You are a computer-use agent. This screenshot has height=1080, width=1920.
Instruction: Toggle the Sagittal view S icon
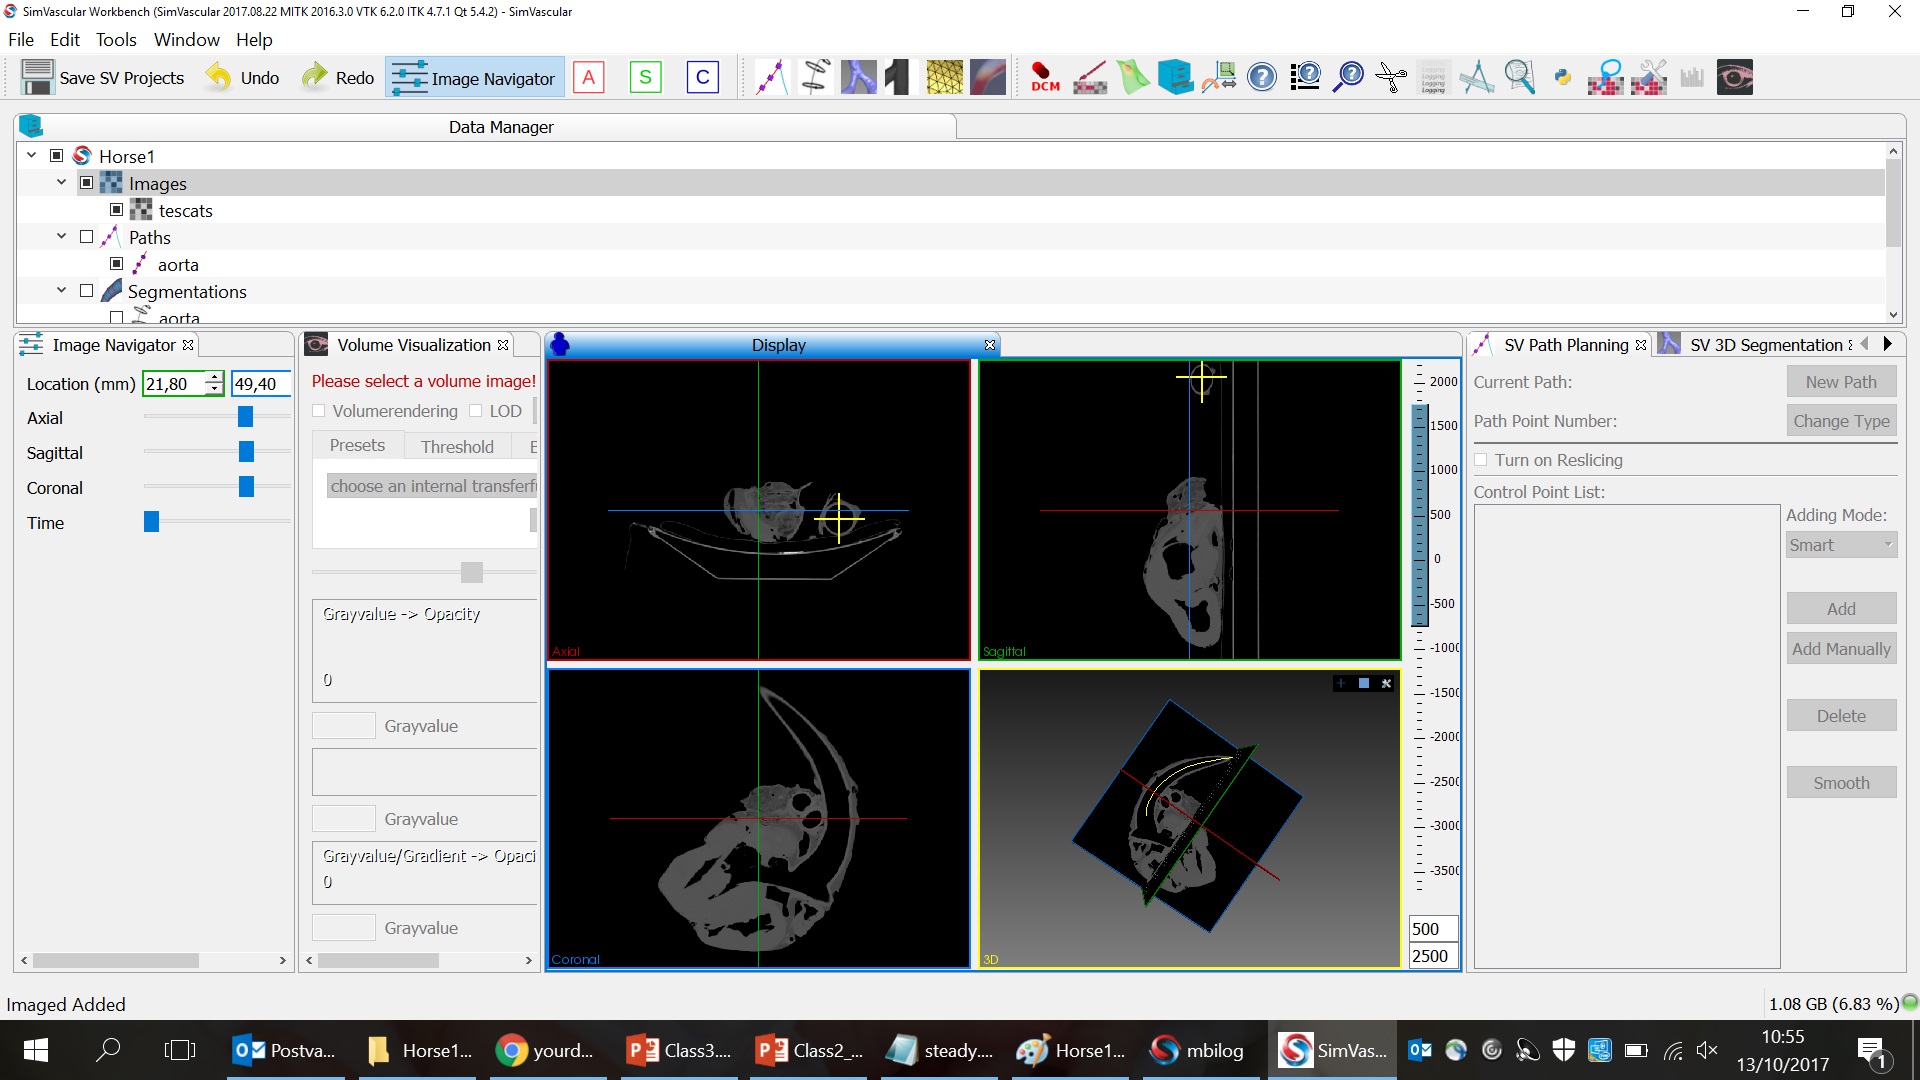coord(645,77)
